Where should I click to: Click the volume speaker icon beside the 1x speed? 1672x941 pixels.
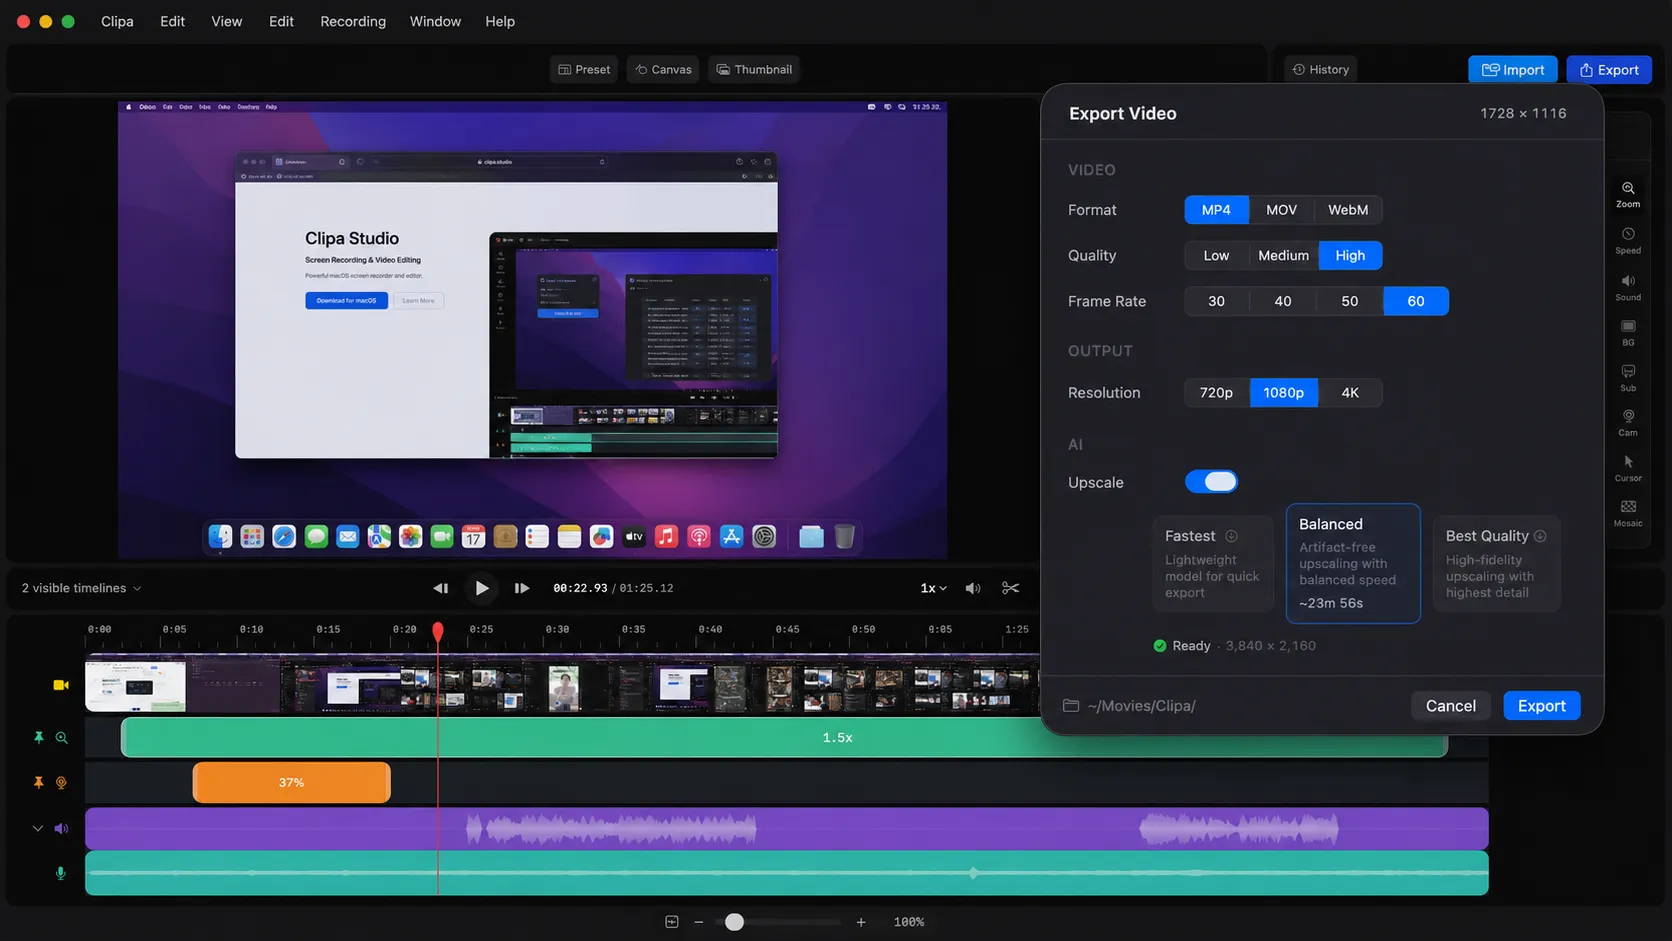click(972, 588)
